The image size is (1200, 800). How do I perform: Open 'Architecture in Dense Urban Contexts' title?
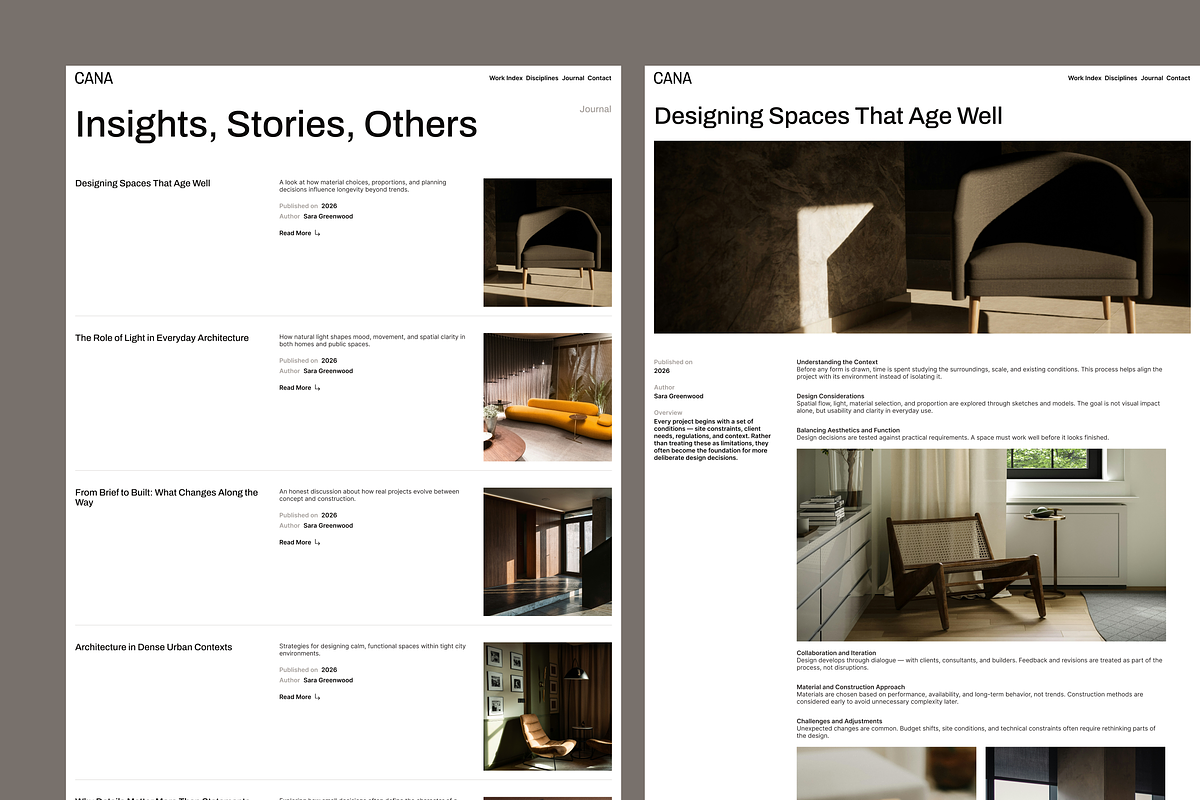pyautogui.click(x=153, y=647)
